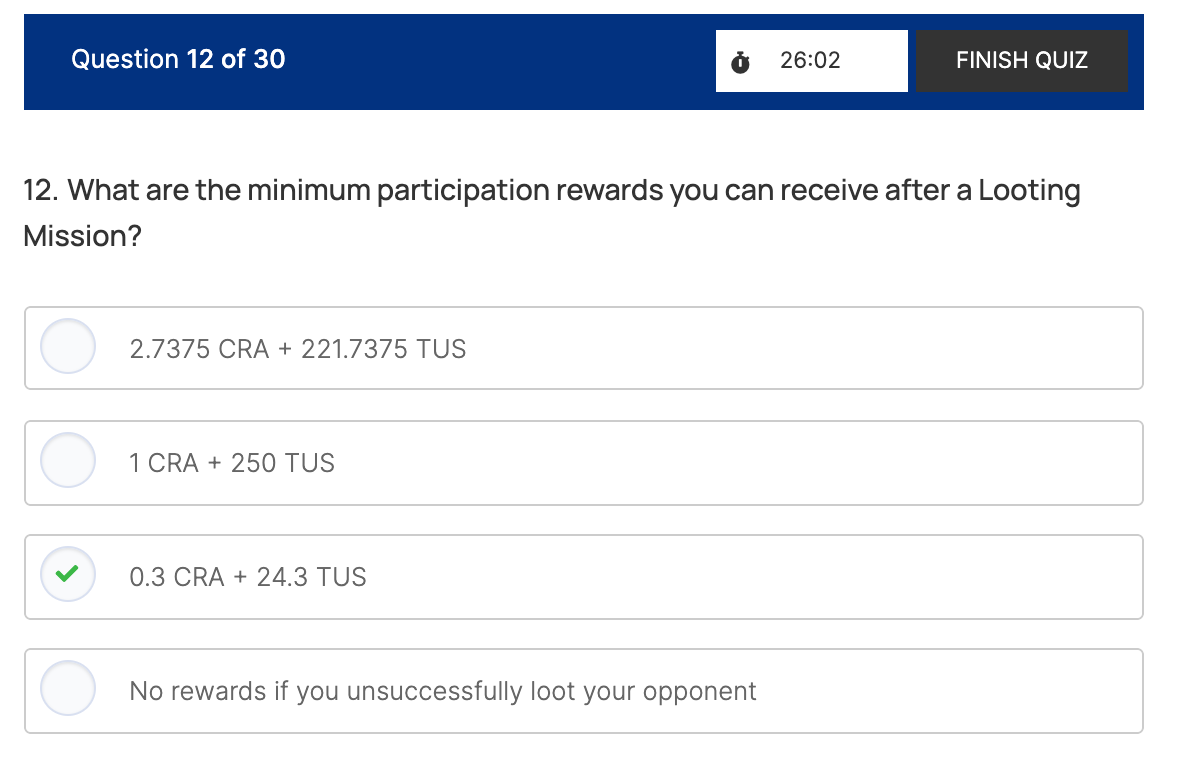Screen dimensions: 1182x758
Task: Click the '2.7375 CRA + 221.7375 TUS' answer text
Action: [298, 349]
